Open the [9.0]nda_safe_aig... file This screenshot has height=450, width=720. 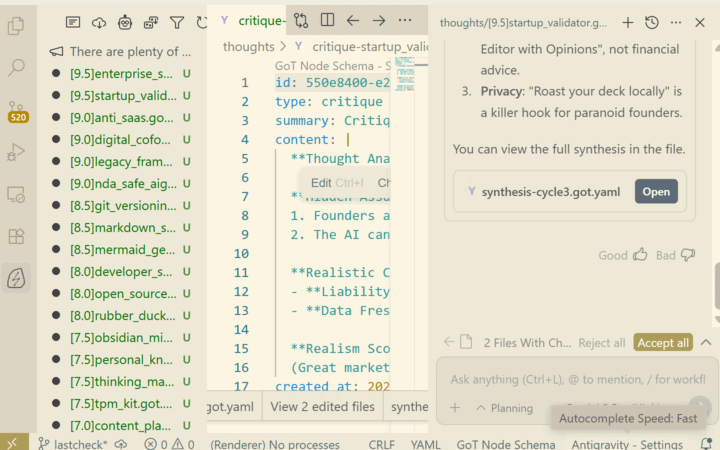pyautogui.click(x=121, y=184)
